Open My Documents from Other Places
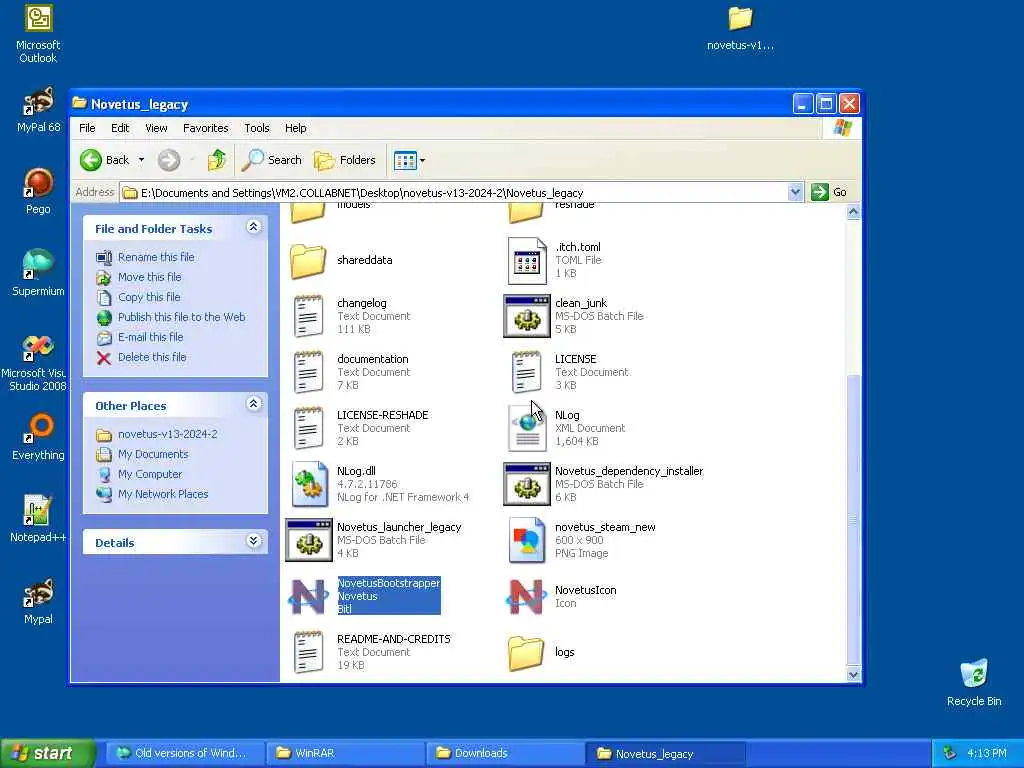 coord(153,454)
